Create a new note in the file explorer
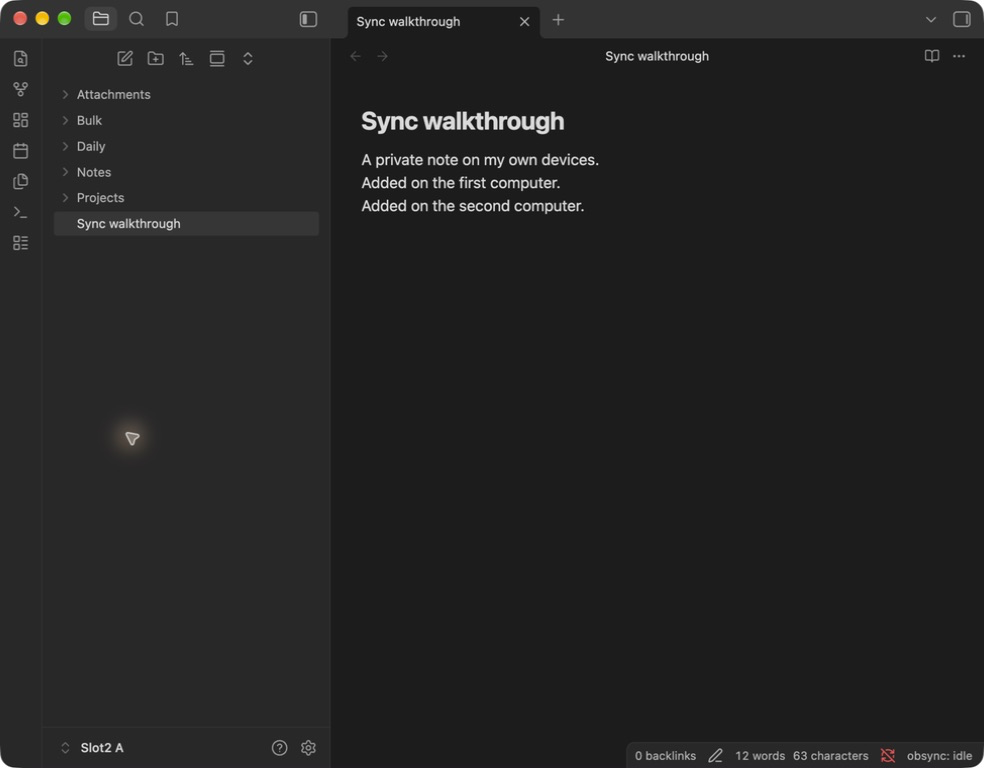The height and width of the screenshot is (768, 984). pos(125,59)
